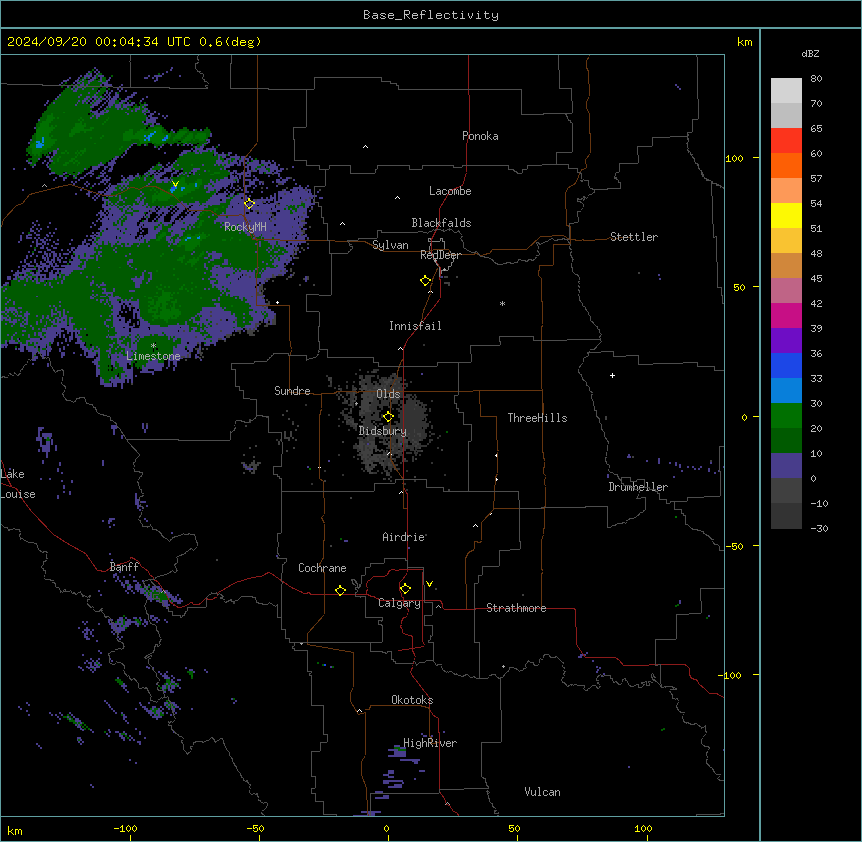The image size is (862, 842).
Task: Click the Base_Reflectivity title
Action: click(x=431, y=15)
